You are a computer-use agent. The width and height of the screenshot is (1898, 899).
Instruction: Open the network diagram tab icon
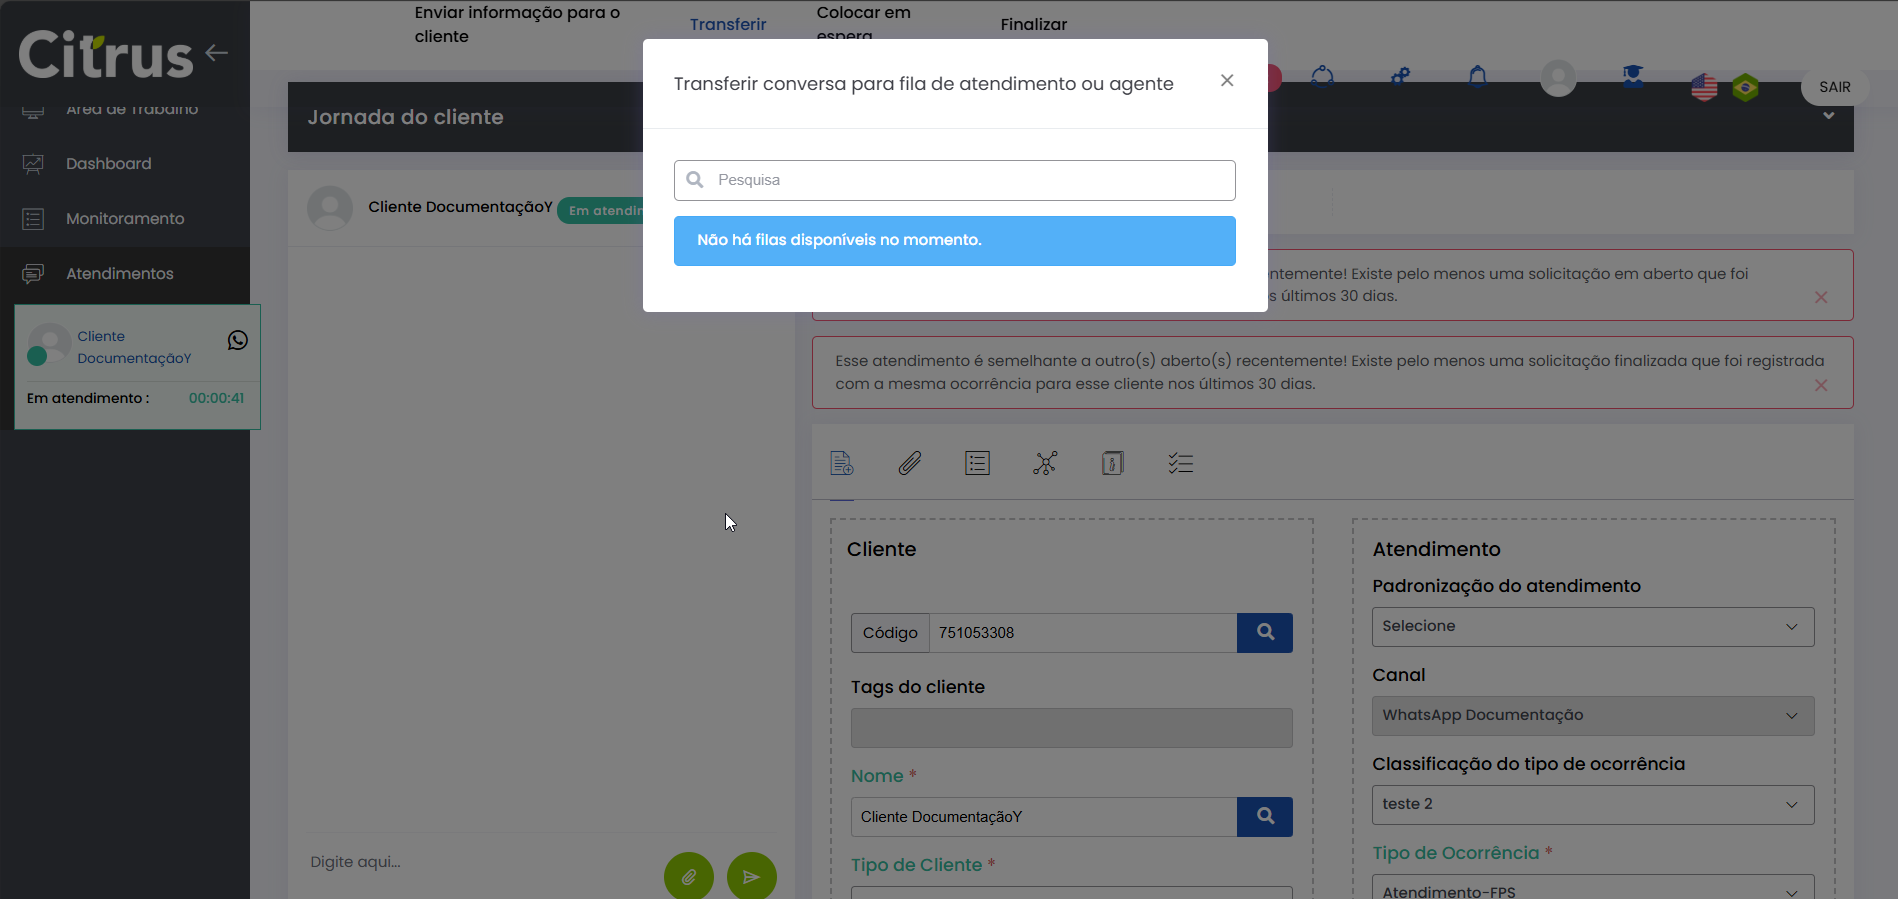tap(1045, 463)
